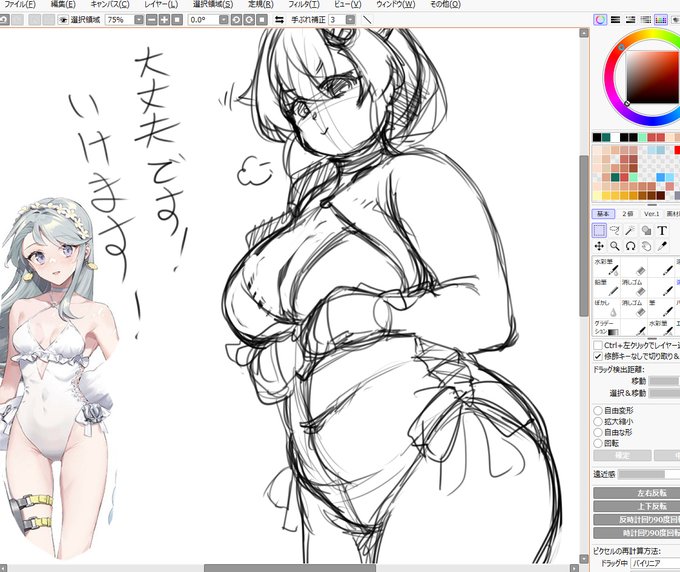Reset zoom with the square button
Viewport: 680px width, 572px height.
[x=177, y=20]
